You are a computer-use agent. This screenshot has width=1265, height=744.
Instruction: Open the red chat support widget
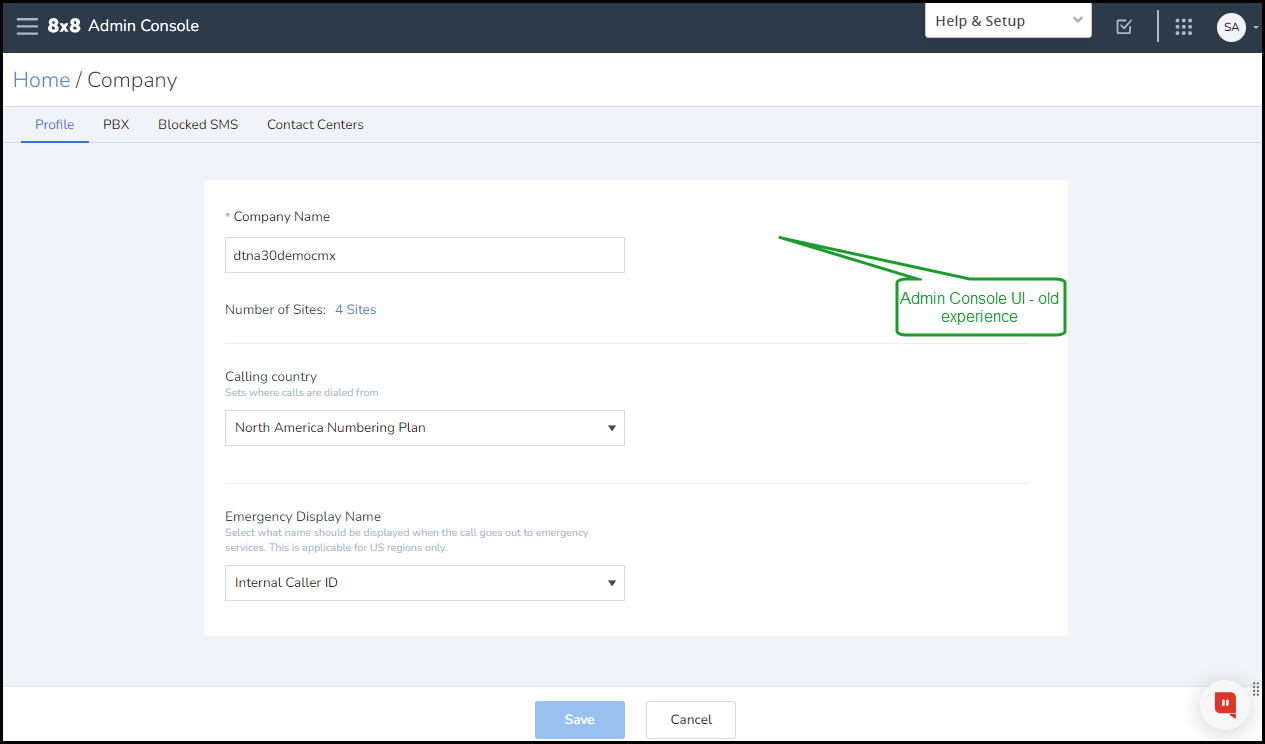point(1225,704)
